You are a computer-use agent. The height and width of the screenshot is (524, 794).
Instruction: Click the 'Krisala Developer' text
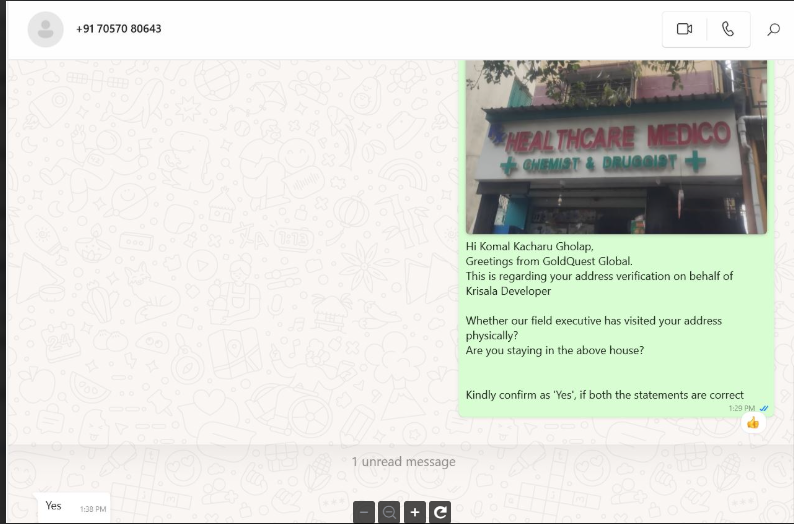pos(508,291)
